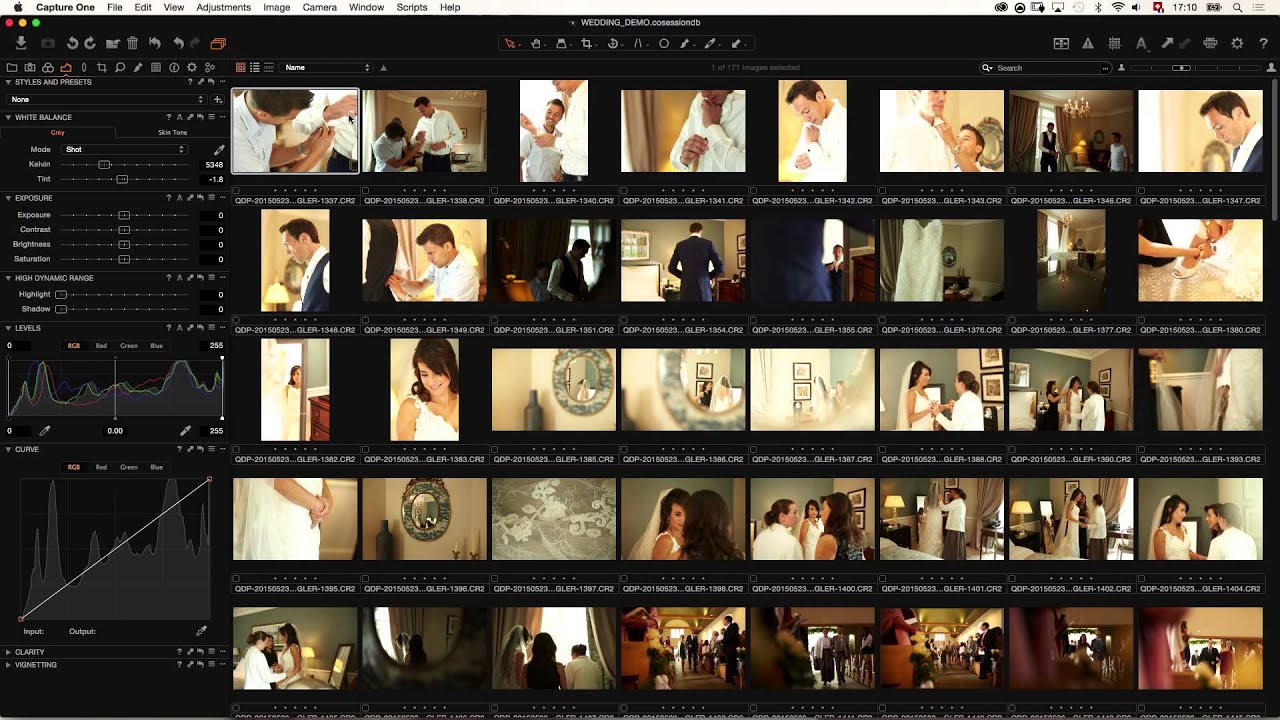Open White Balance panel help question mark
Screen dimensions: 1280x720
tap(168, 117)
